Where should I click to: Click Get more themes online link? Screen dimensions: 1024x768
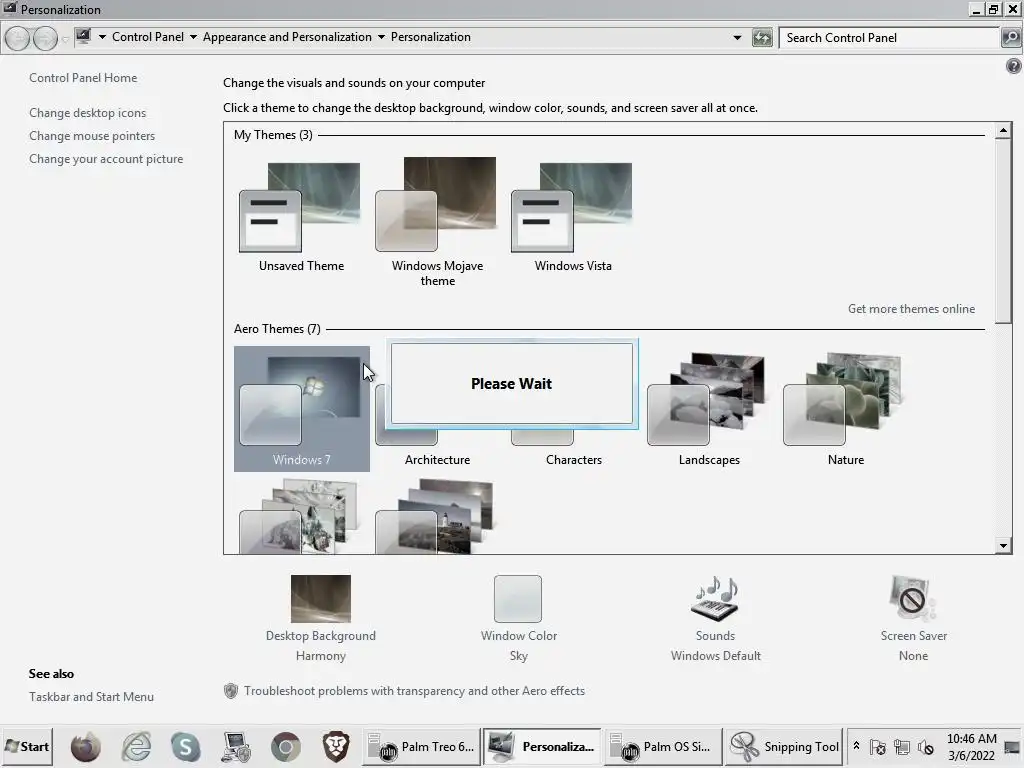911,309
